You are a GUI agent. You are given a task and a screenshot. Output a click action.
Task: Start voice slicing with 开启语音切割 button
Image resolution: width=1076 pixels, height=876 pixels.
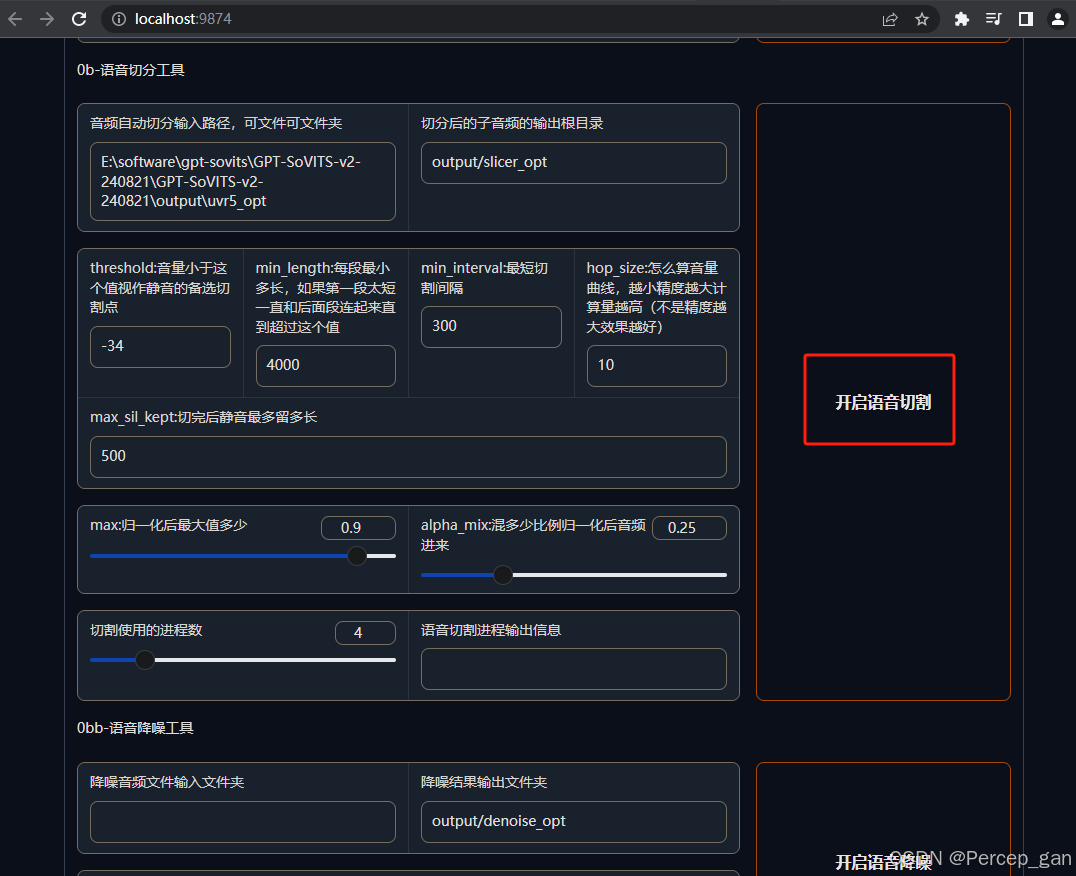click(x=883, y=402)
